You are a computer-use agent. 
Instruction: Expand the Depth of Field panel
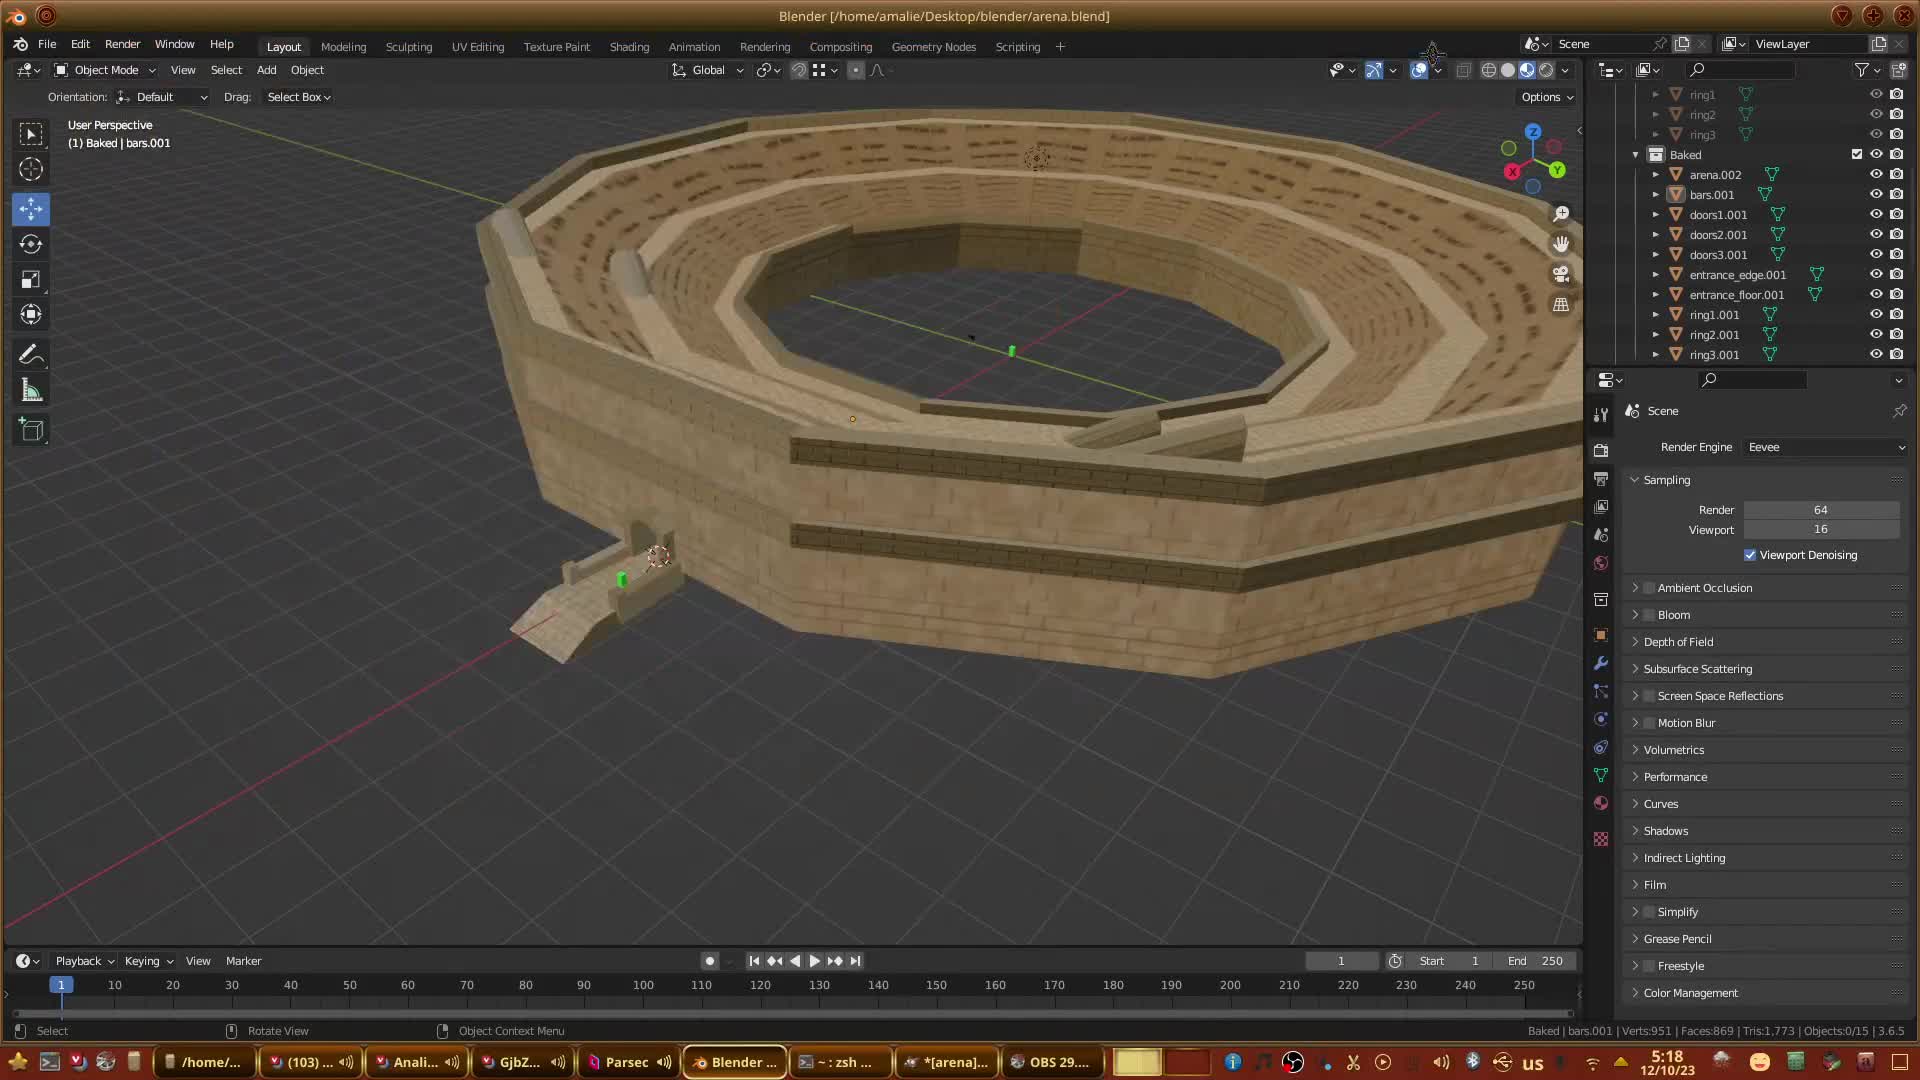click(x=1678, y=642)
